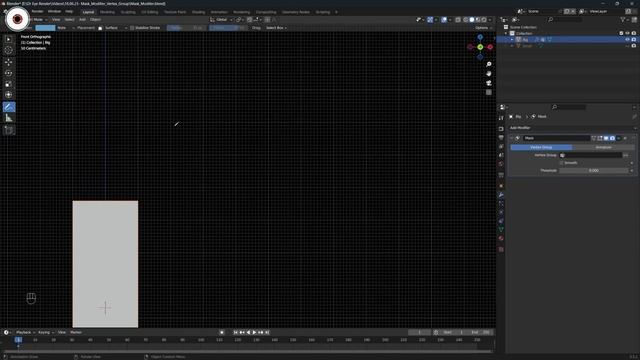Open the Add Modifier dropdown
The height and width of the screenshot is (360, 640).
pyautogui.click(x=573, y=128)
